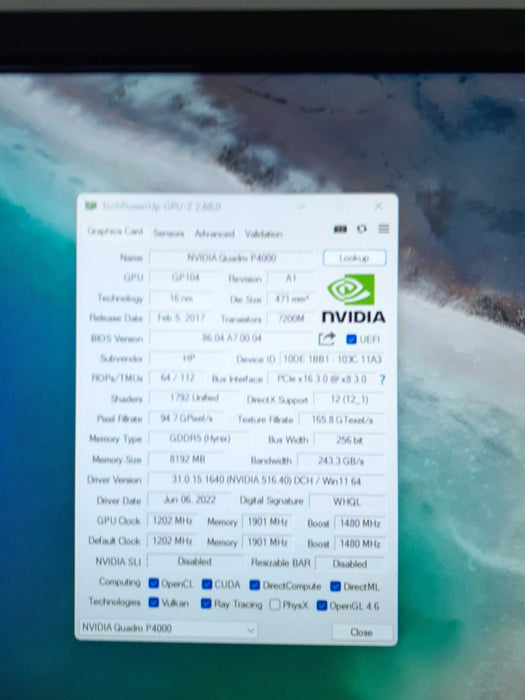The height and width of the screenshot is (700, 525).
Task: Click the Driver Version value 31.0.15.1640
Action: pos(267,480)
